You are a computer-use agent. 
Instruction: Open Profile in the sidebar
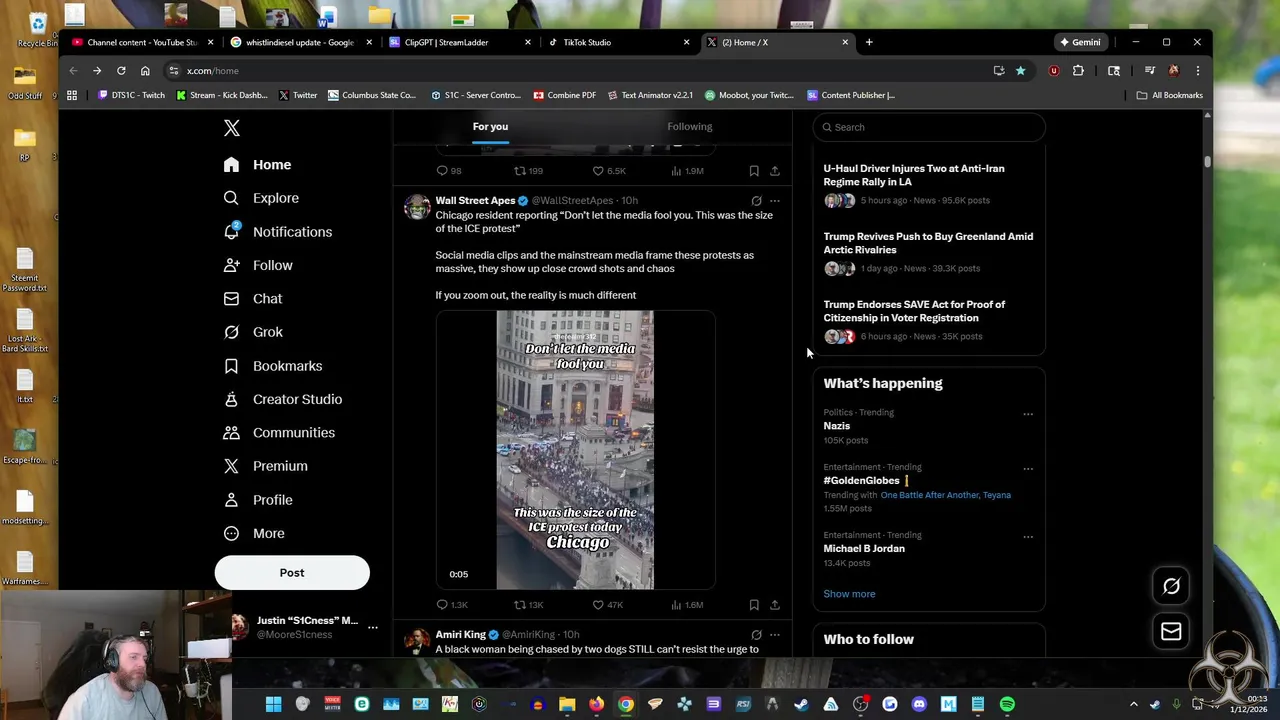click(x=259, y=500)
